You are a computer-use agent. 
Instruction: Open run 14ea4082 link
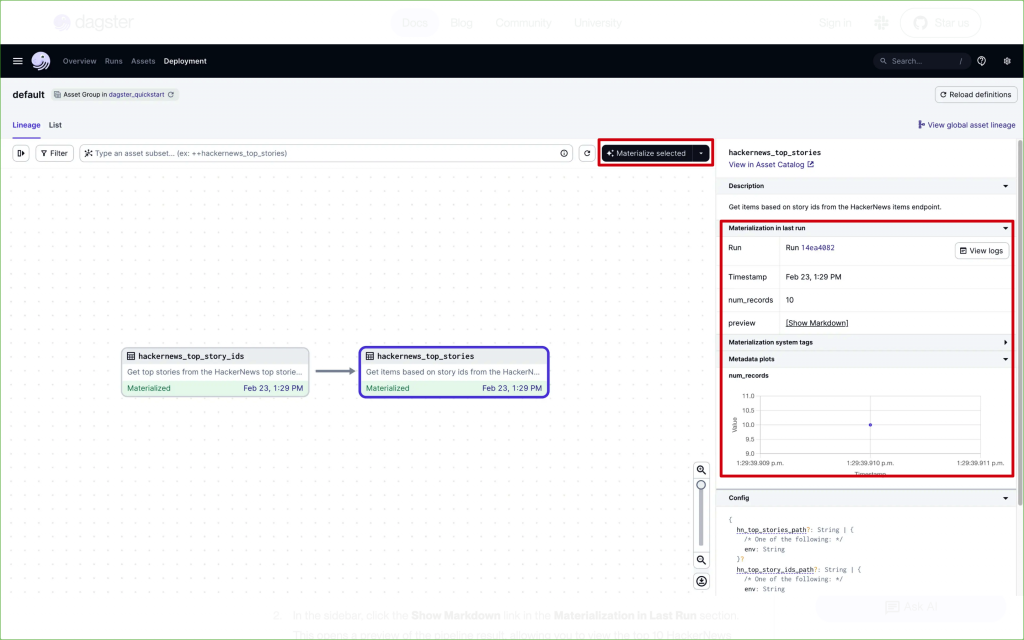click(818, 248)
